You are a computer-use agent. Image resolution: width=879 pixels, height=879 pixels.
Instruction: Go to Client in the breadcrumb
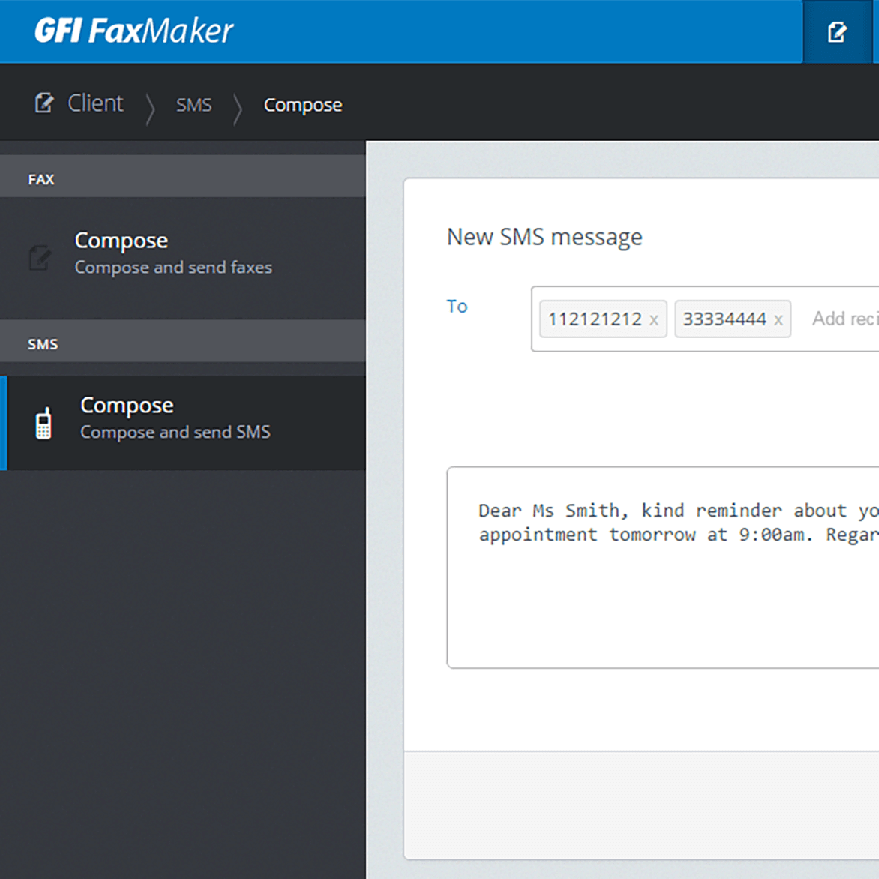95,104
